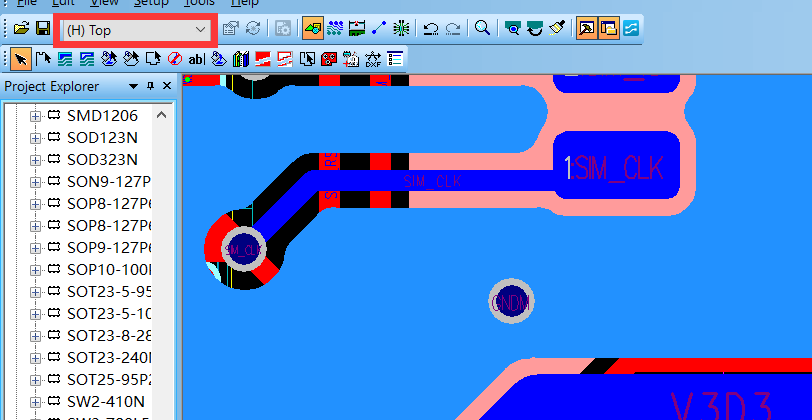The image size is (812, 420).
Task: Select the Copper Pour tool
Action: point(109,59)
